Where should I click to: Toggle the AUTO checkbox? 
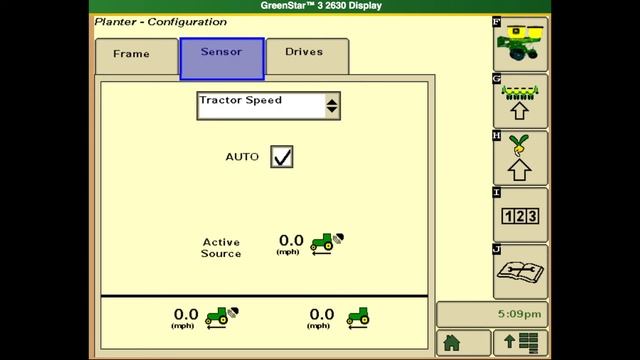click(x=282, y=157)
